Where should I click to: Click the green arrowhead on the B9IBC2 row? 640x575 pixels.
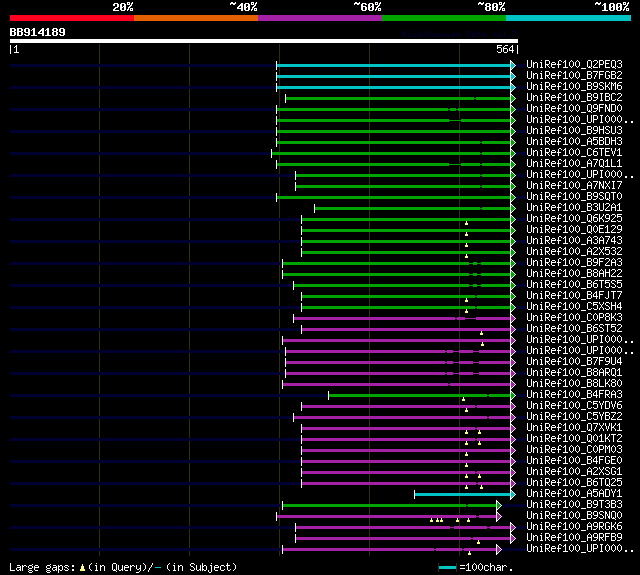coord(513,98)
